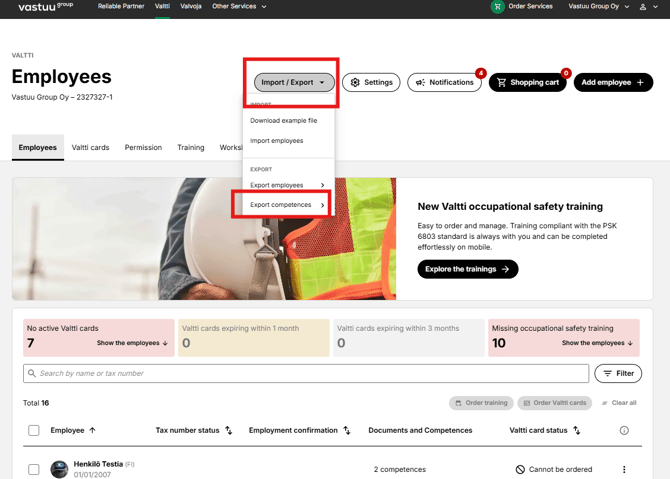
Task: Expand the Other Services menu
Action: pos(239,6)
